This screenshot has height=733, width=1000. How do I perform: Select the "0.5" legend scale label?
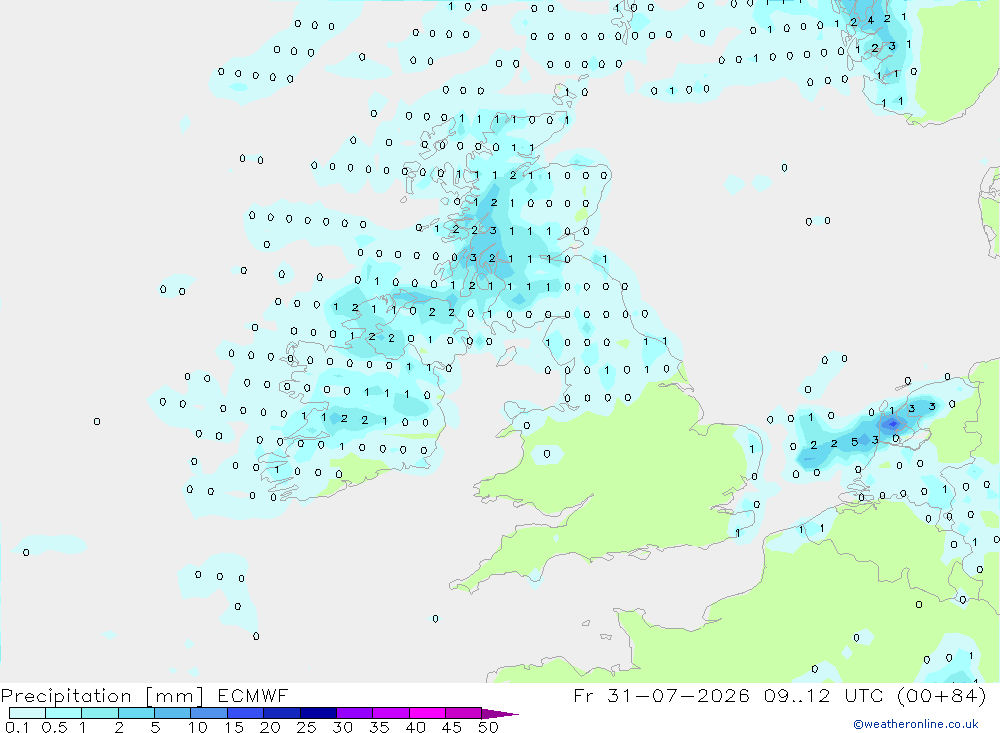pos(54,727)
